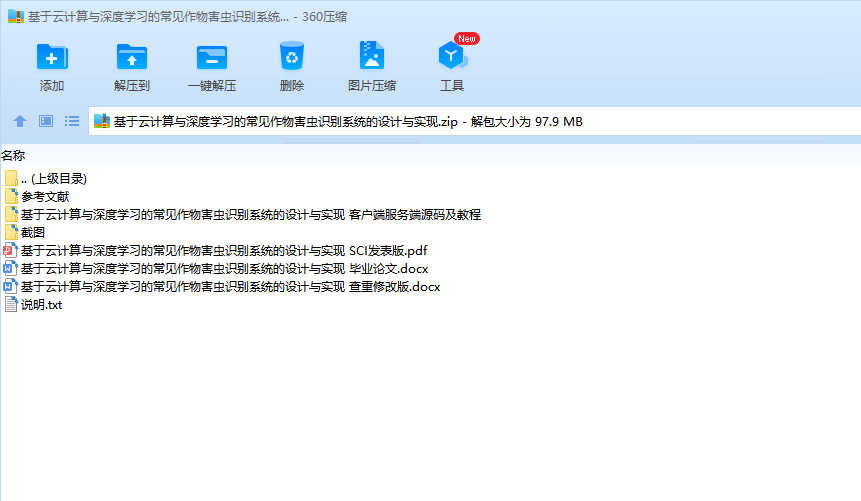Click the window title text 360压缩
This screenshot has height=501, width=861.
[325, 16]
